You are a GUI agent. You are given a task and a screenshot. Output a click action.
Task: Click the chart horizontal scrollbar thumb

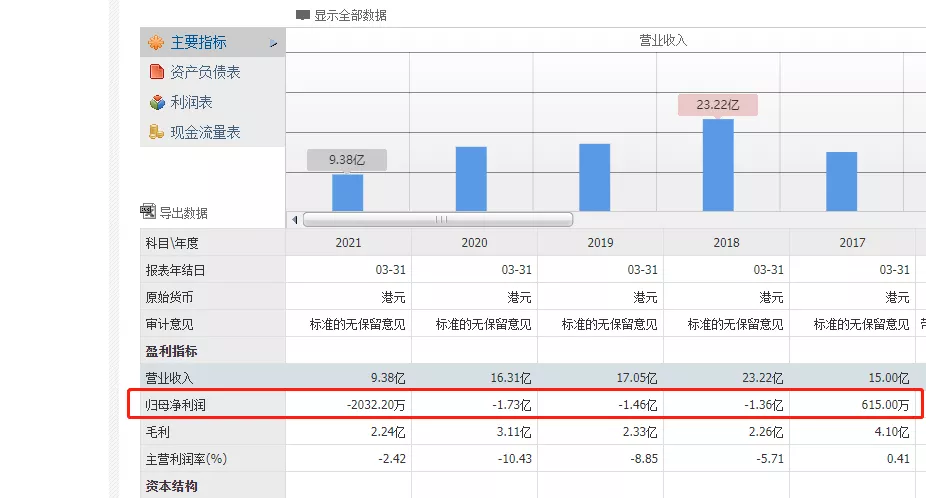(x=438, y=219)
